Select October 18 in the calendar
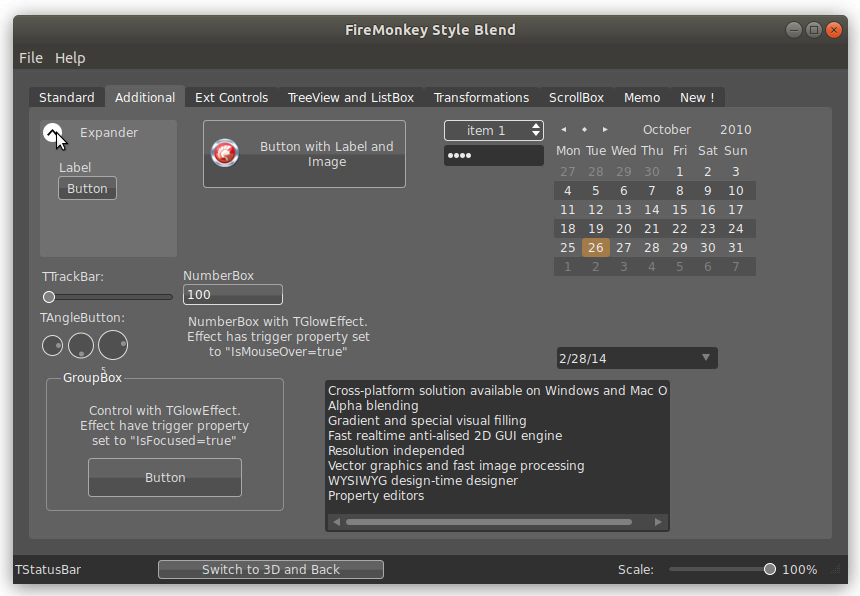Screen dimensions: 860x596 568,229
